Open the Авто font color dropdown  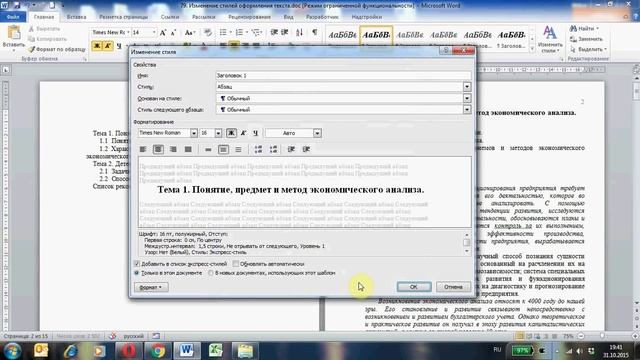coord(317,133)
